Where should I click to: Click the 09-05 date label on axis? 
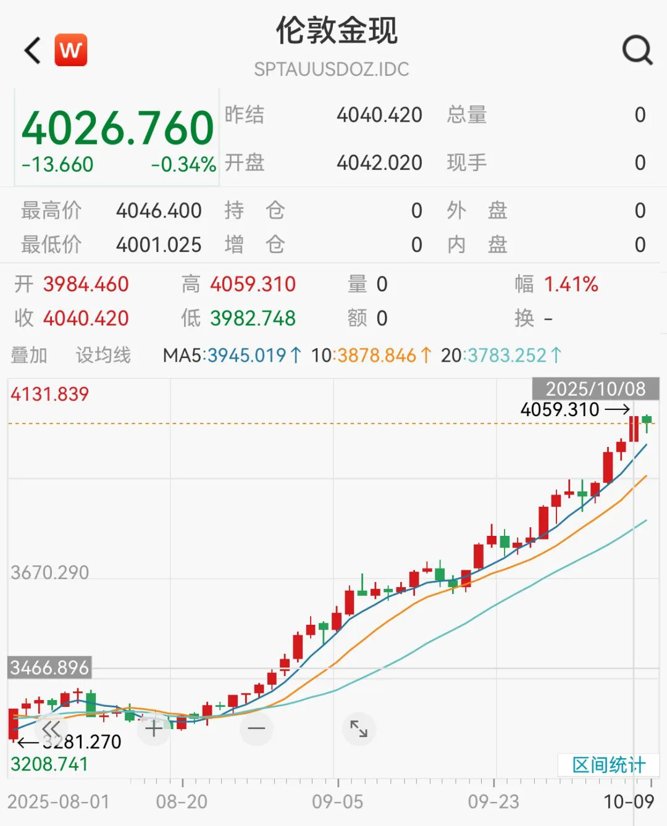(338, 803)
